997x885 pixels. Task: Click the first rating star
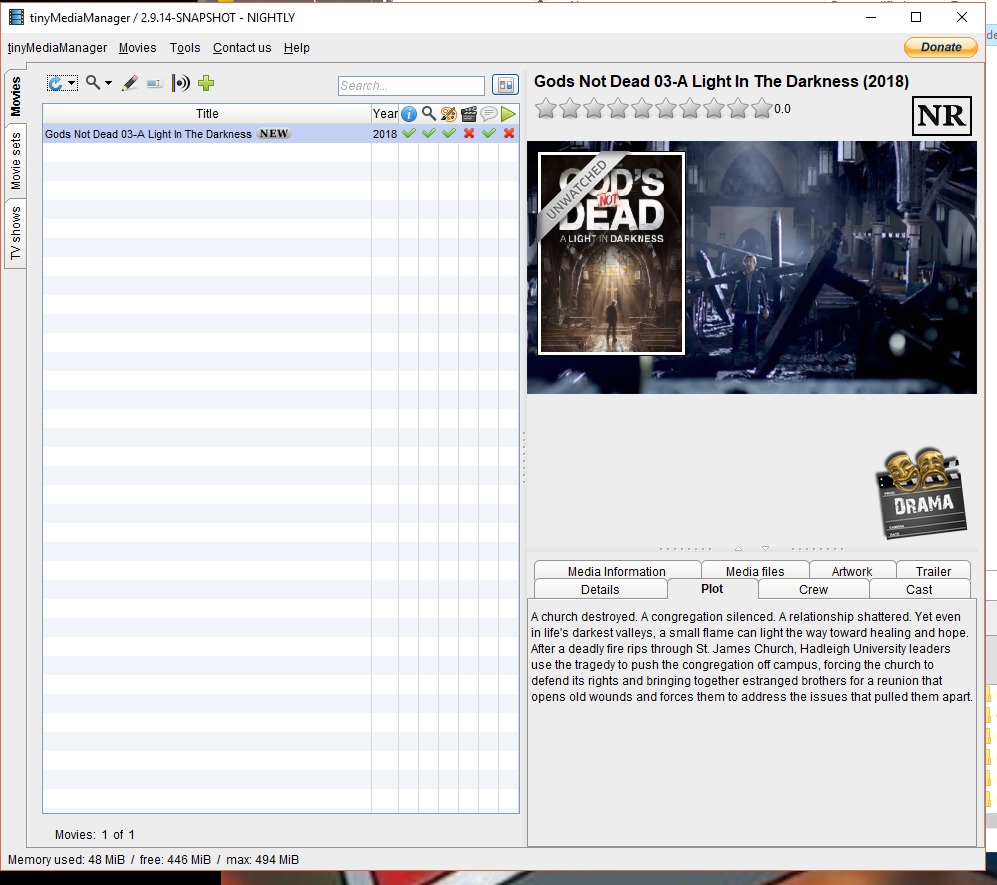point(546,108)
